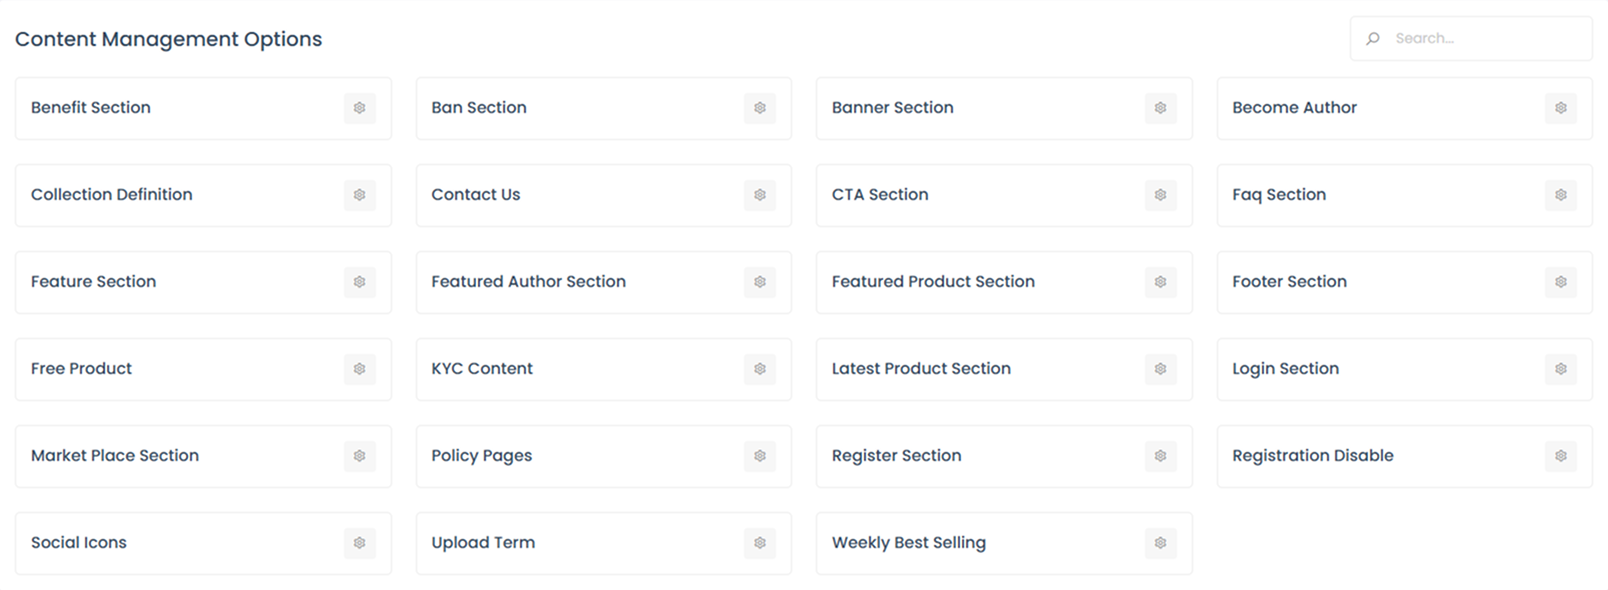Click settings icon for Footer Section

pos(1561,282)
